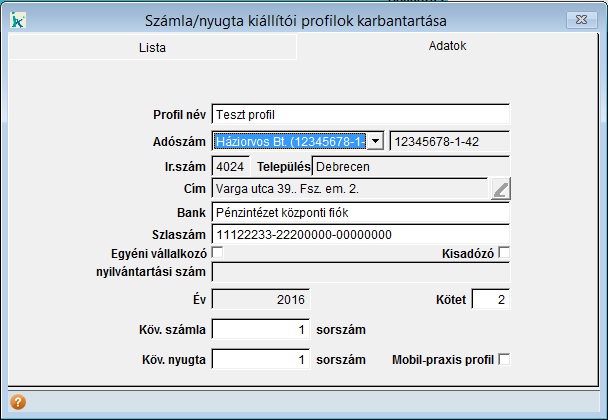Click the Profil név text field
The image size is (608, 420).
tap(360, 115)
